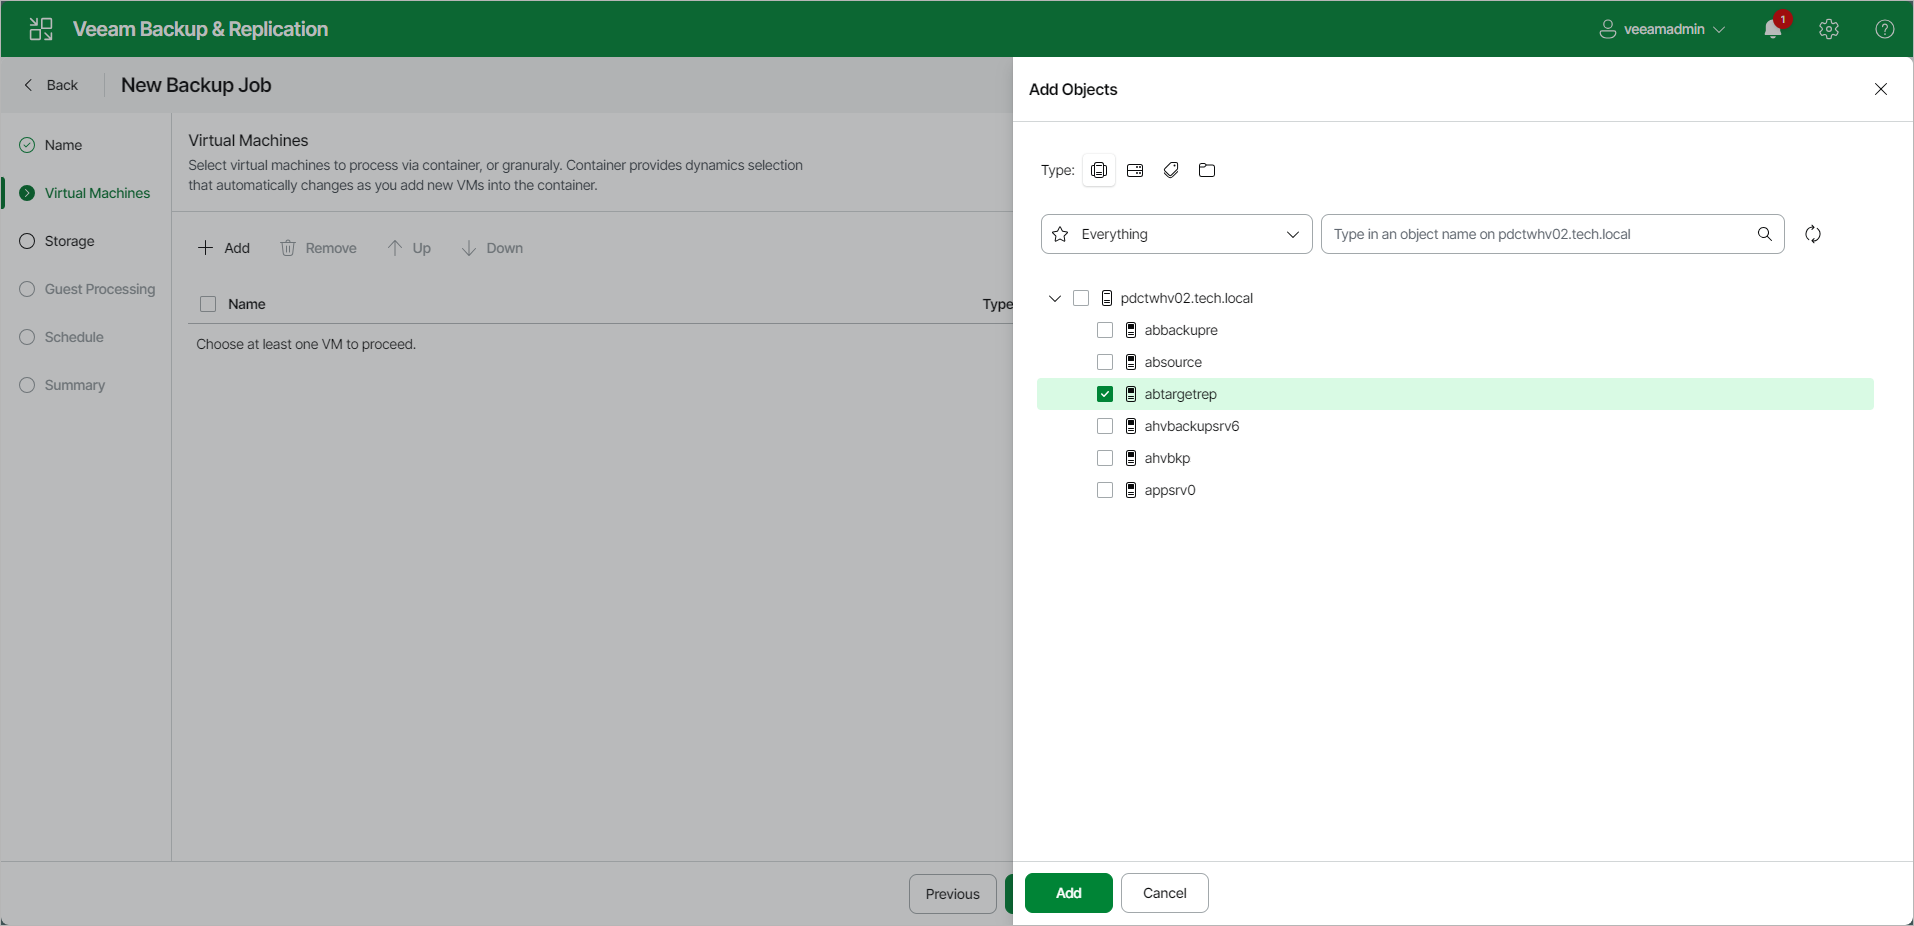Viewport: 1914px width, 926px height.
Task: Go to the Storage wizard step
Action: pyautogui.click(x=70, y=241)
